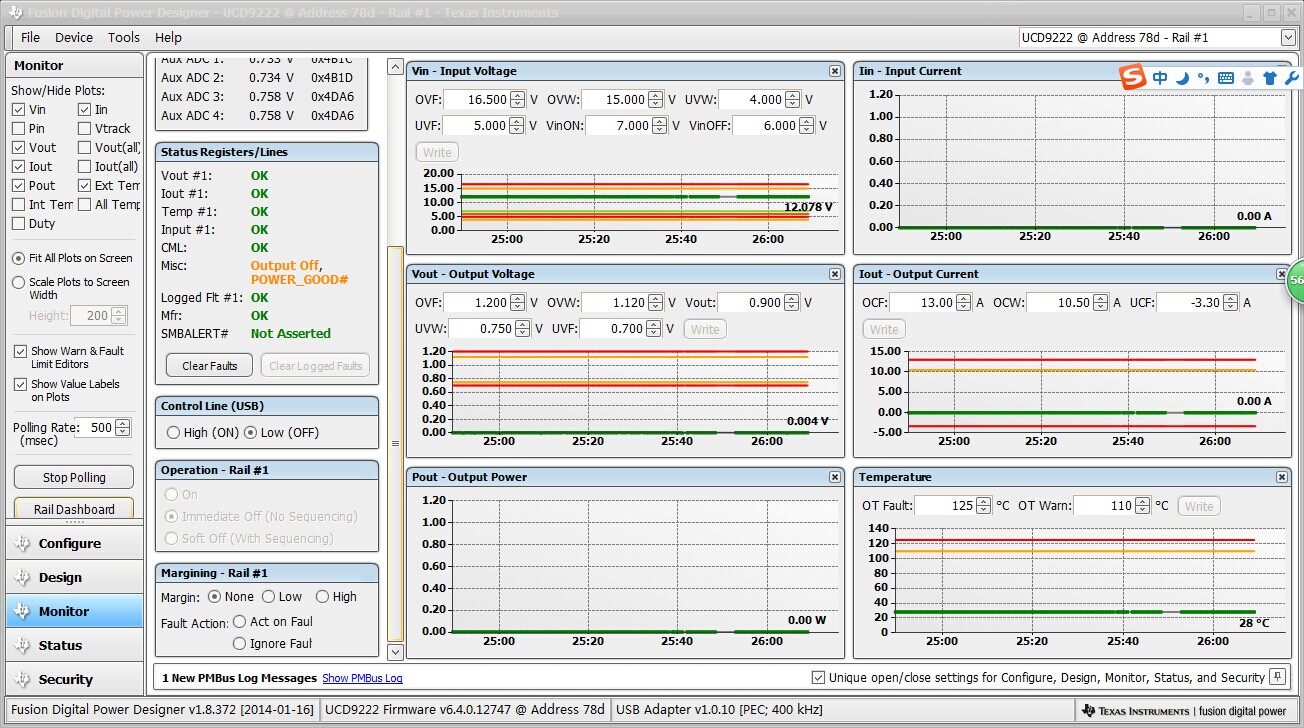1304x728 pixels.
Task: Click the Vout UVW 0.750 spinner
Action: pyautogui.click(x=522, y=329)
